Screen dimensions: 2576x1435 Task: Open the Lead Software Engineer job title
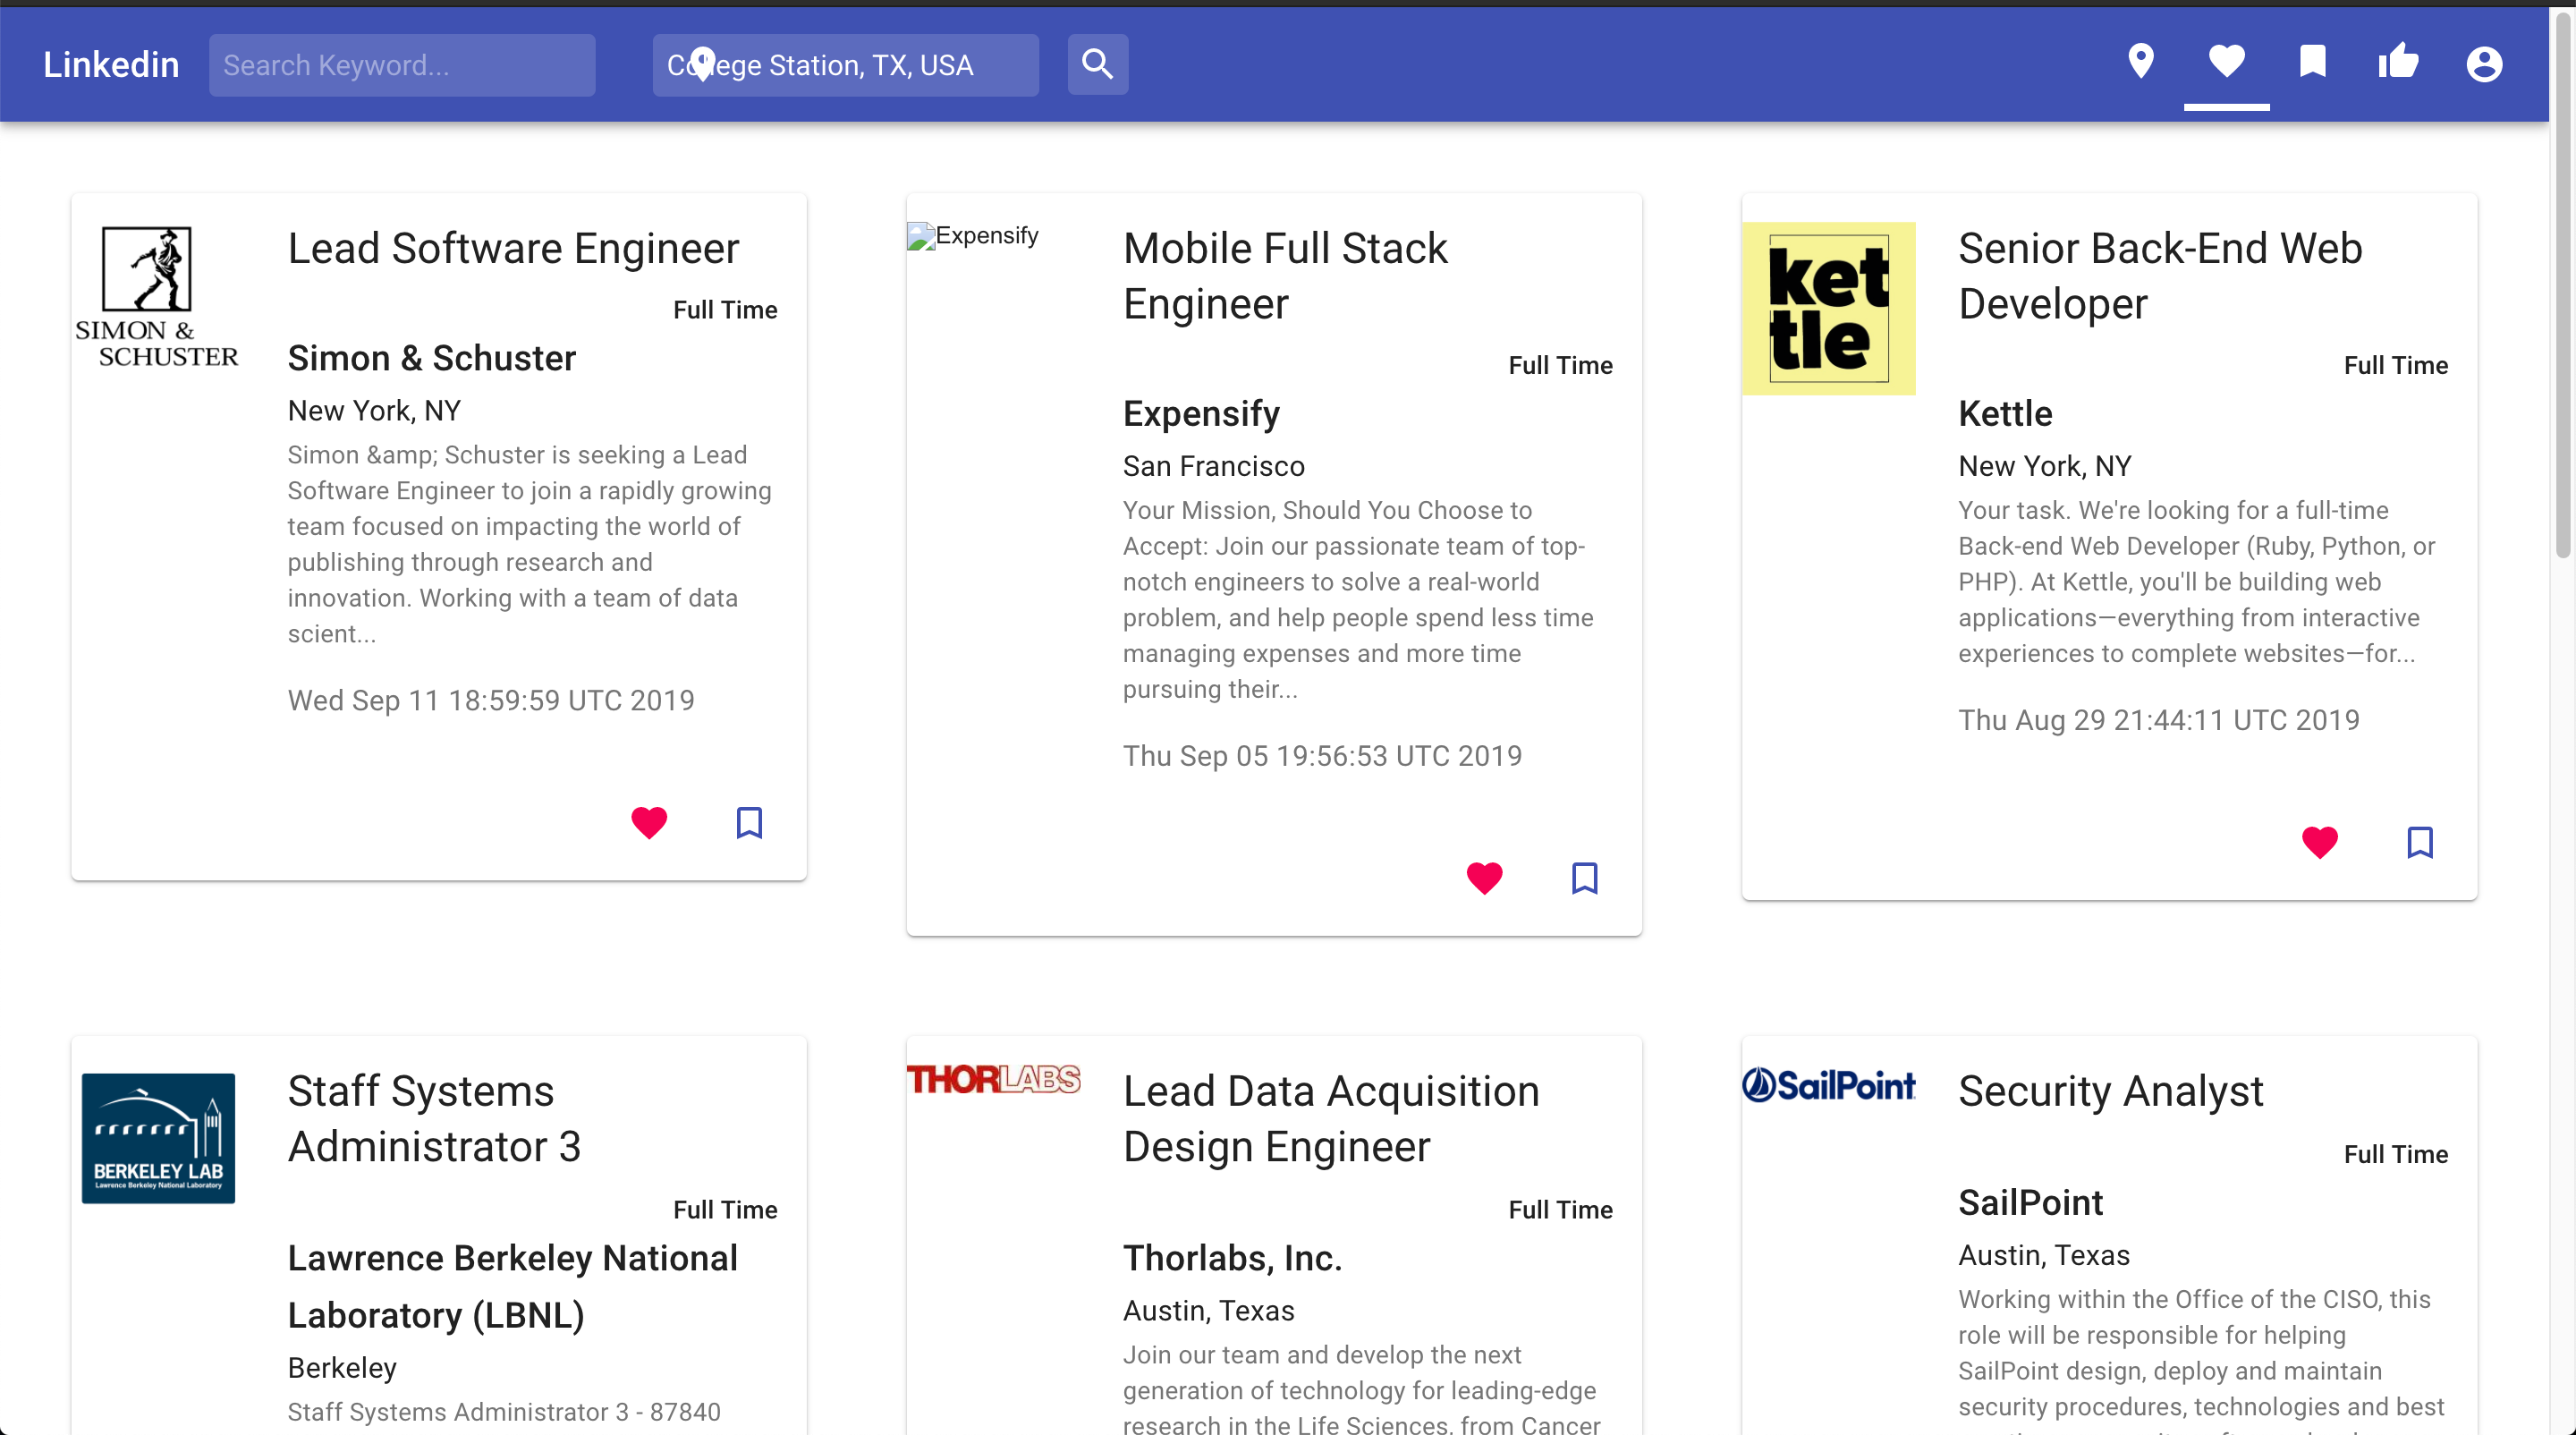tap(513, 248)
